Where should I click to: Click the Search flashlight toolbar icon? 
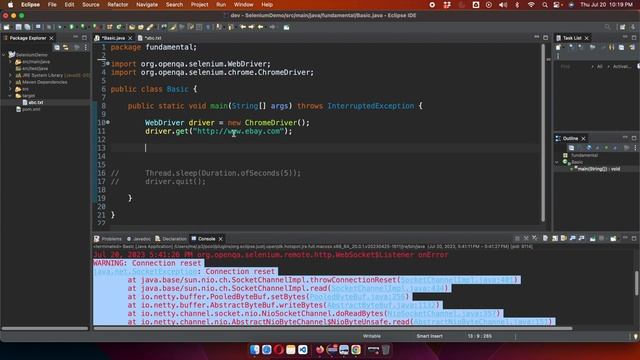tap(150, 27)
